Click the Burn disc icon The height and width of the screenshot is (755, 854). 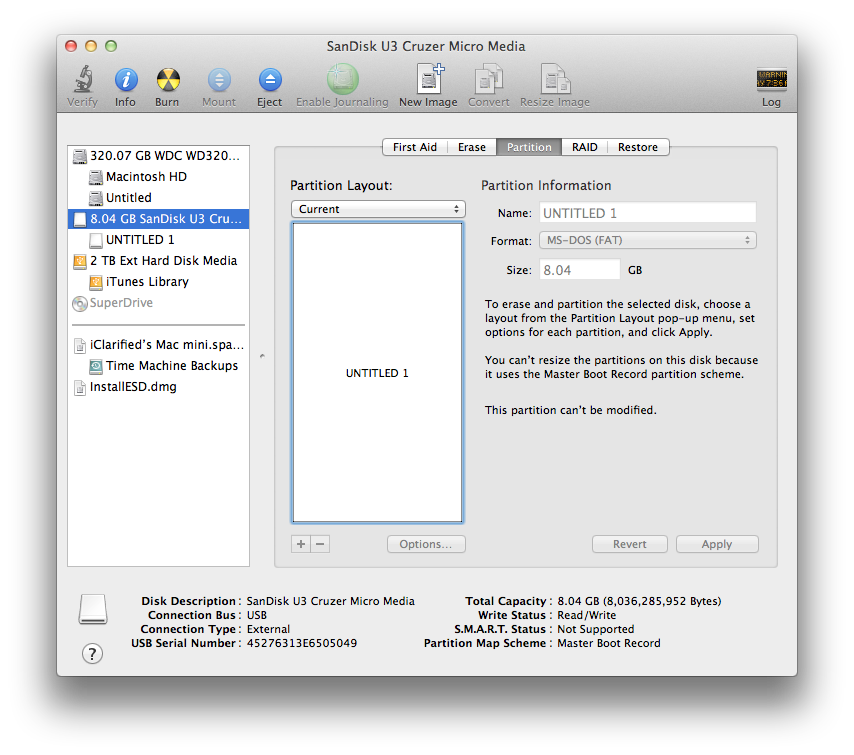point(167,81)
